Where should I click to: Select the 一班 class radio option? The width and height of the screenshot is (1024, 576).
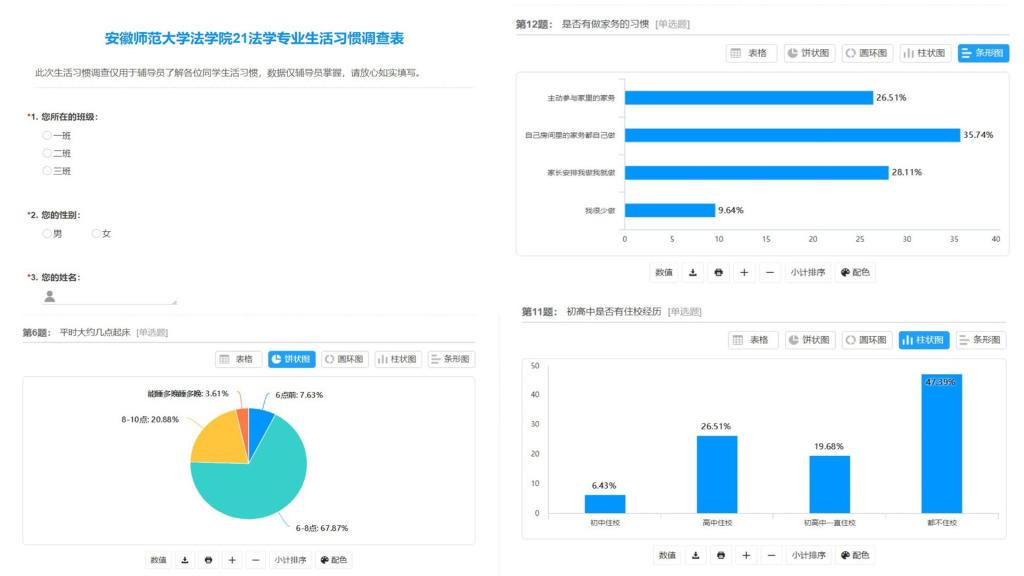[47, 135]
